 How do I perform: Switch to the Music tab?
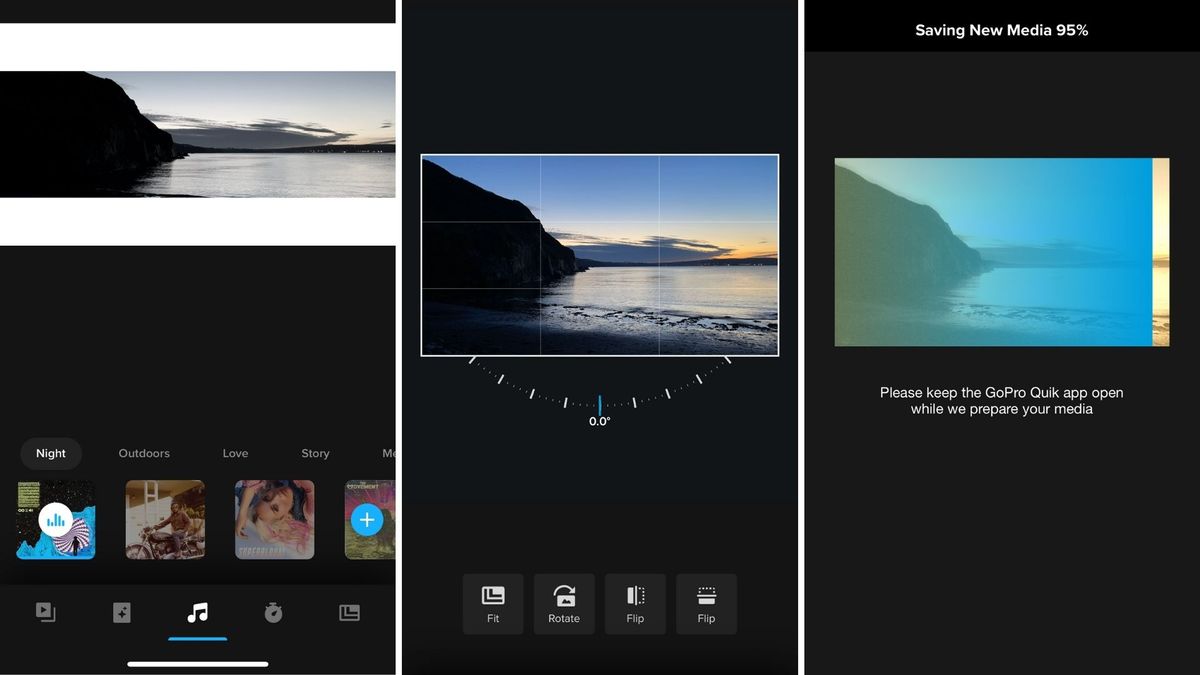click(197, 612)
